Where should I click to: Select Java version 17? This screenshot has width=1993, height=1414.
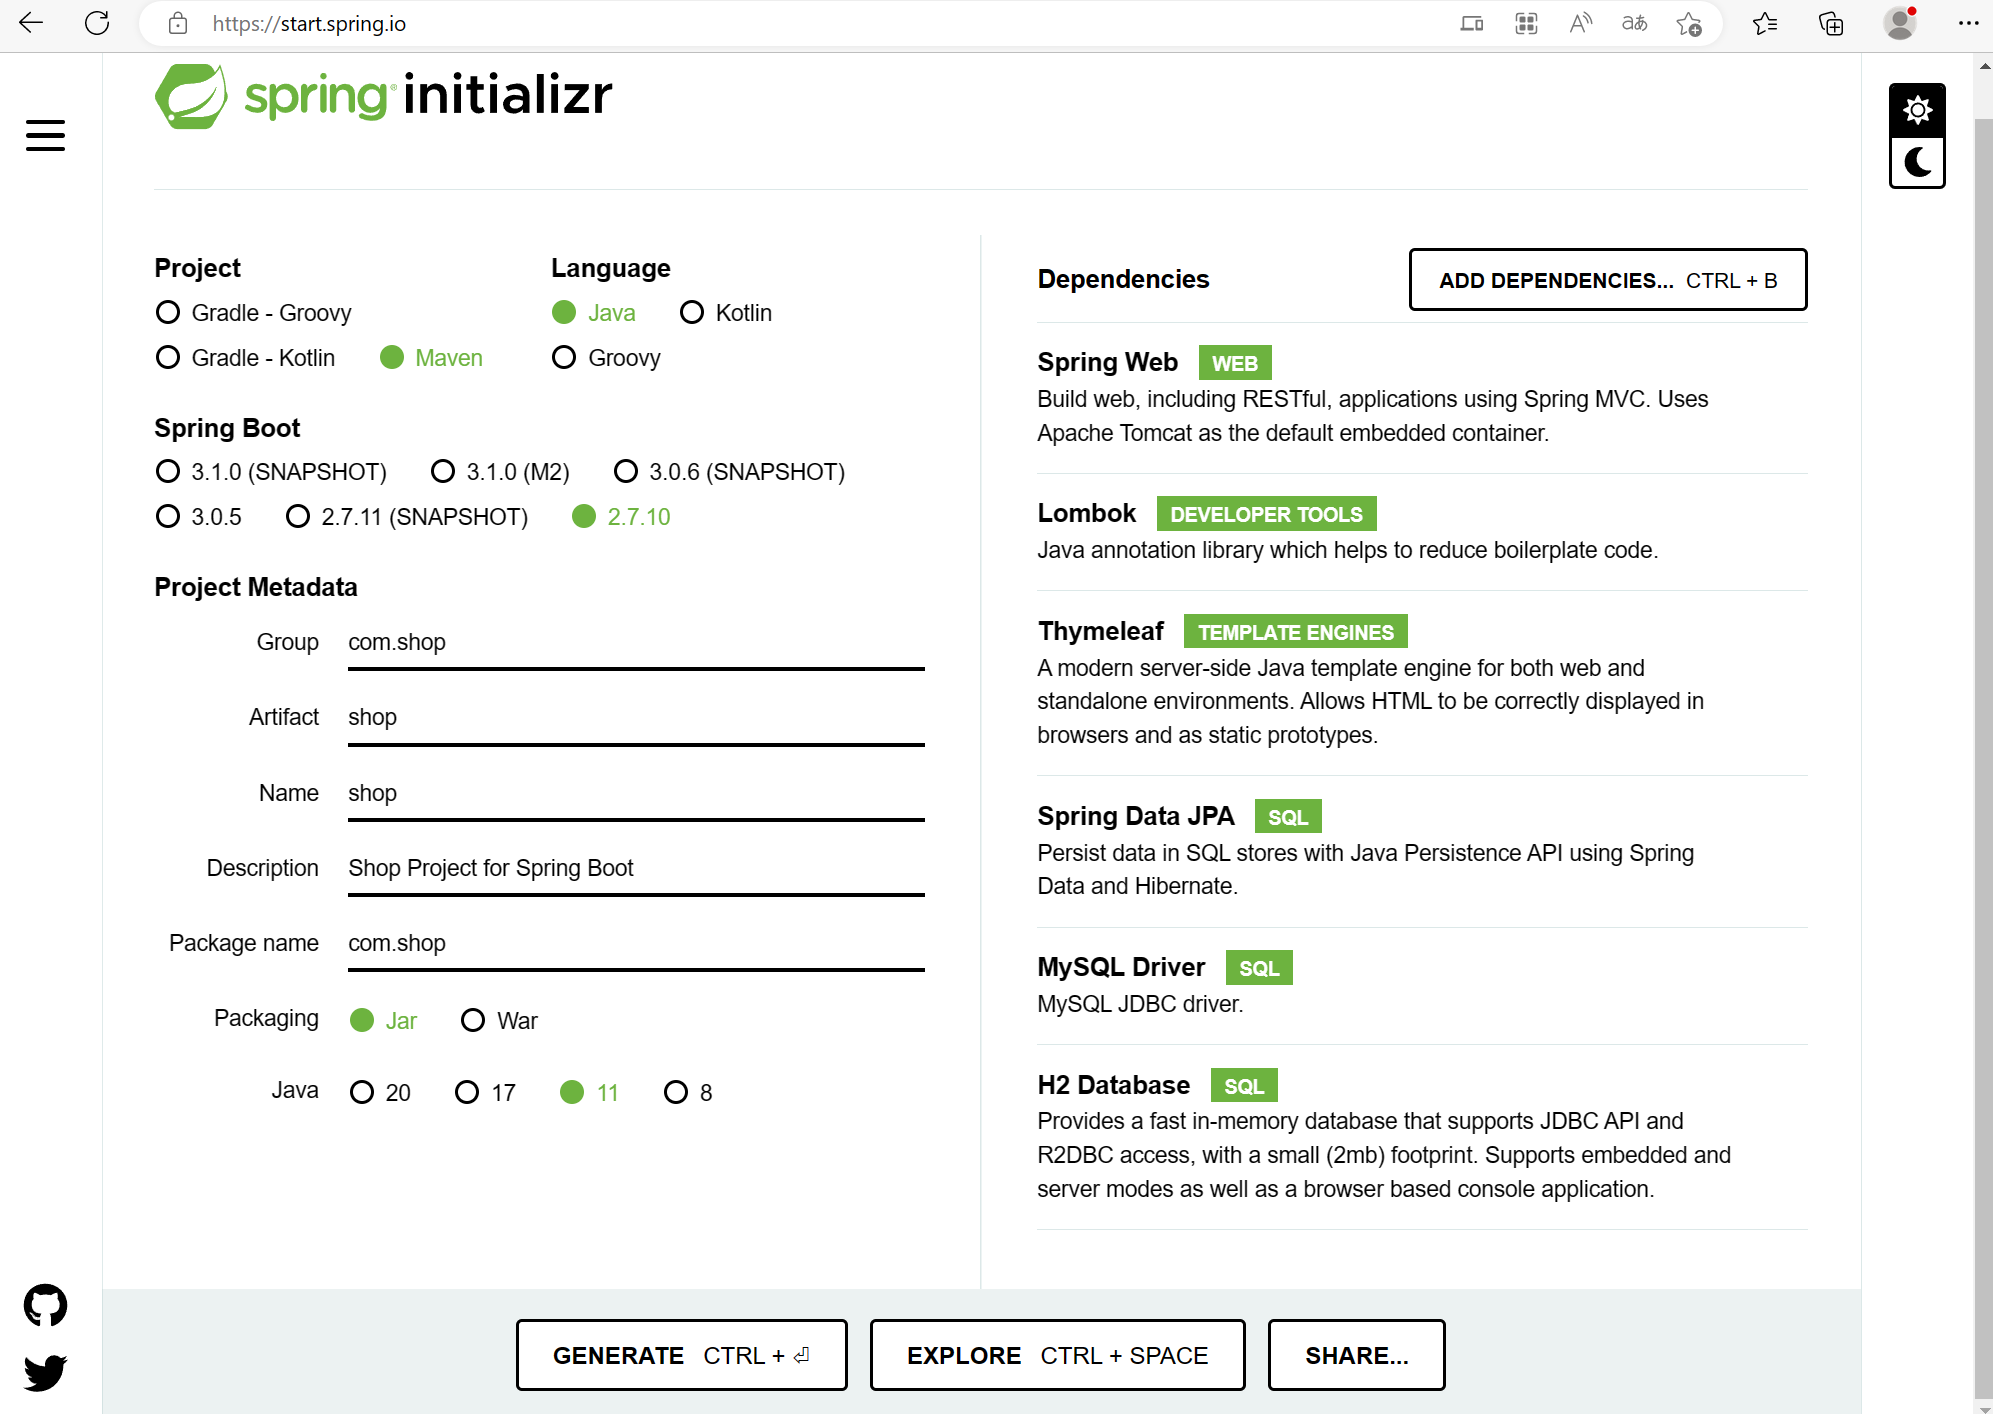click(x=467, y=1093)
